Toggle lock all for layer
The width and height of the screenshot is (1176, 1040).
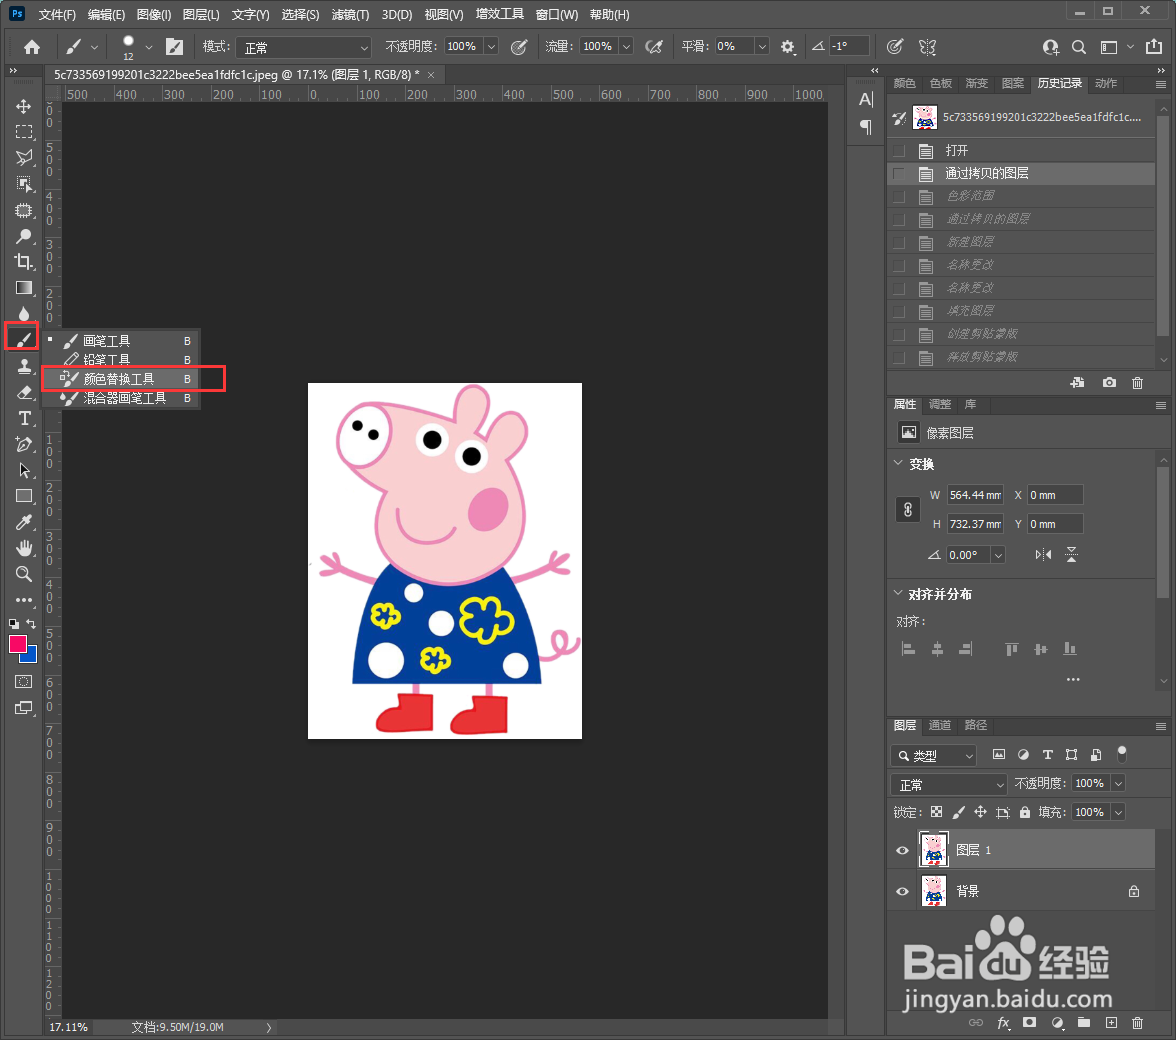pos(1024,812)
